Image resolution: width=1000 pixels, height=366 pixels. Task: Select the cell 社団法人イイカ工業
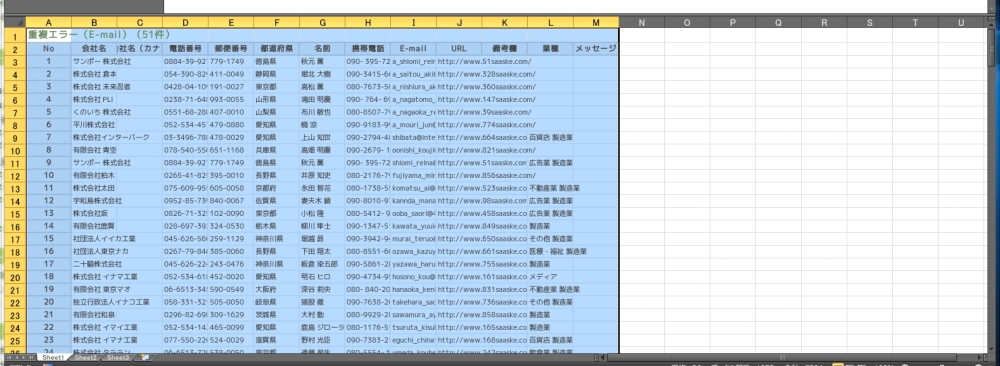104,238
